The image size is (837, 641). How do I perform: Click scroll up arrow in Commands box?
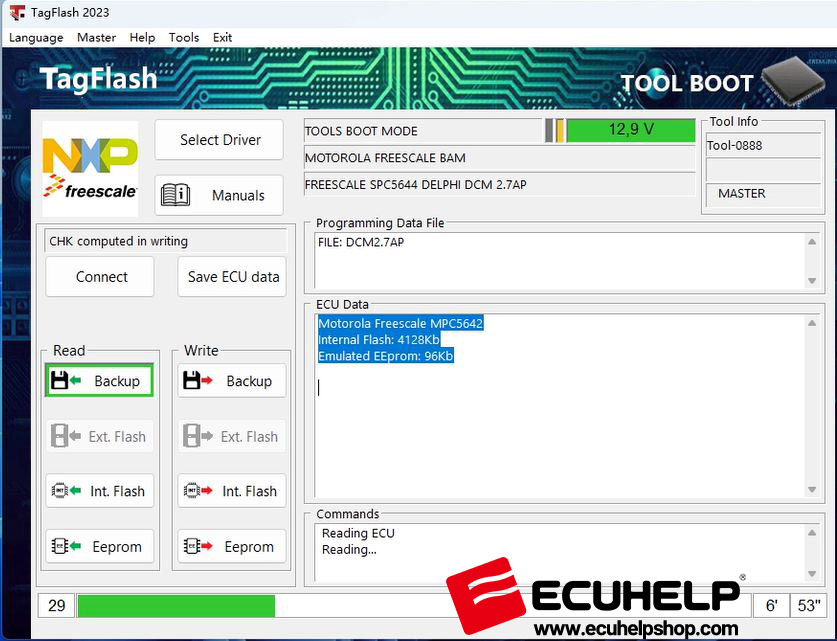pos(812,533)
